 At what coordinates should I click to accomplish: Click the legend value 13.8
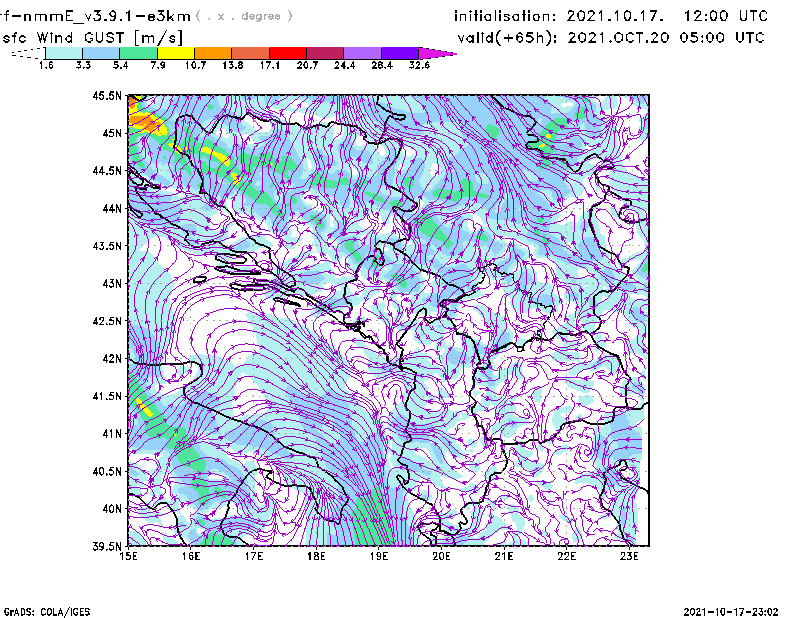point(232,65)
